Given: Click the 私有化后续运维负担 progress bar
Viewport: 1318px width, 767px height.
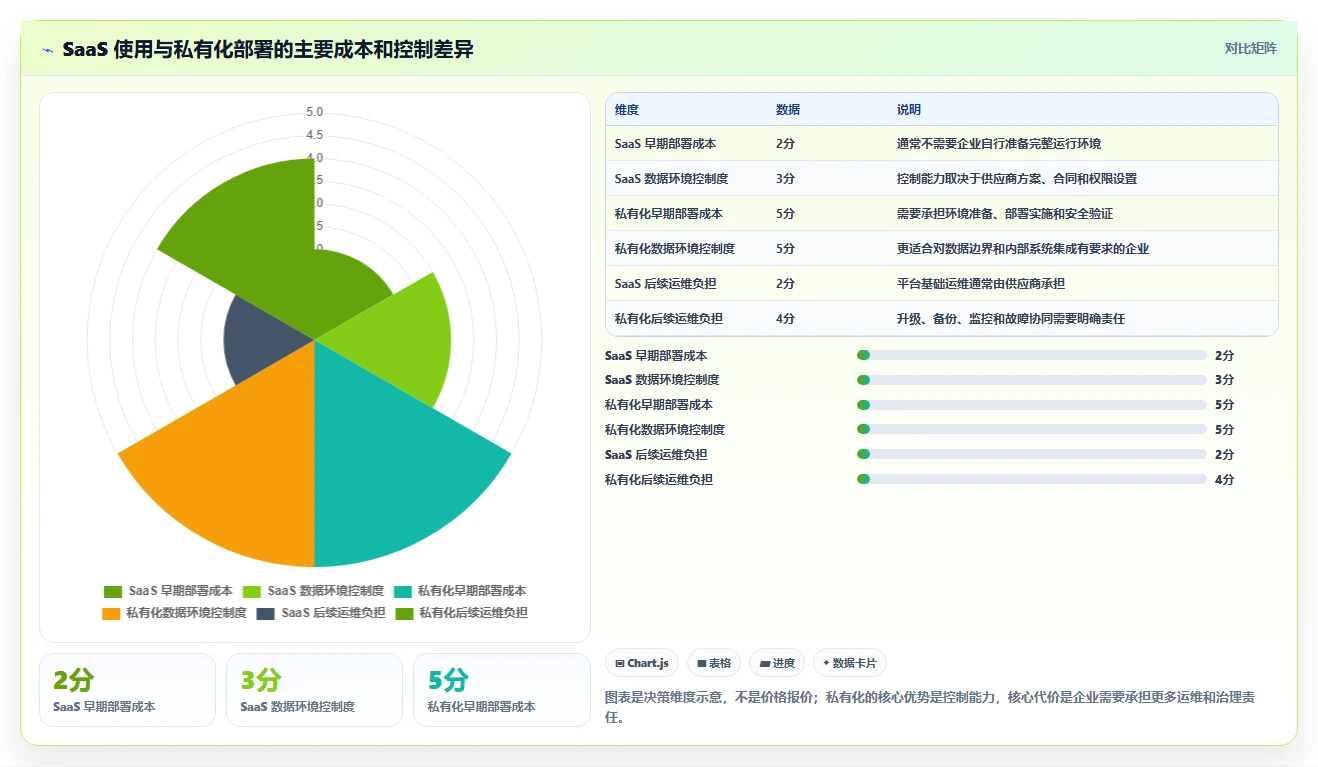Looking at the screenshot, I should pyautogui.click(x=1031, y=479).
